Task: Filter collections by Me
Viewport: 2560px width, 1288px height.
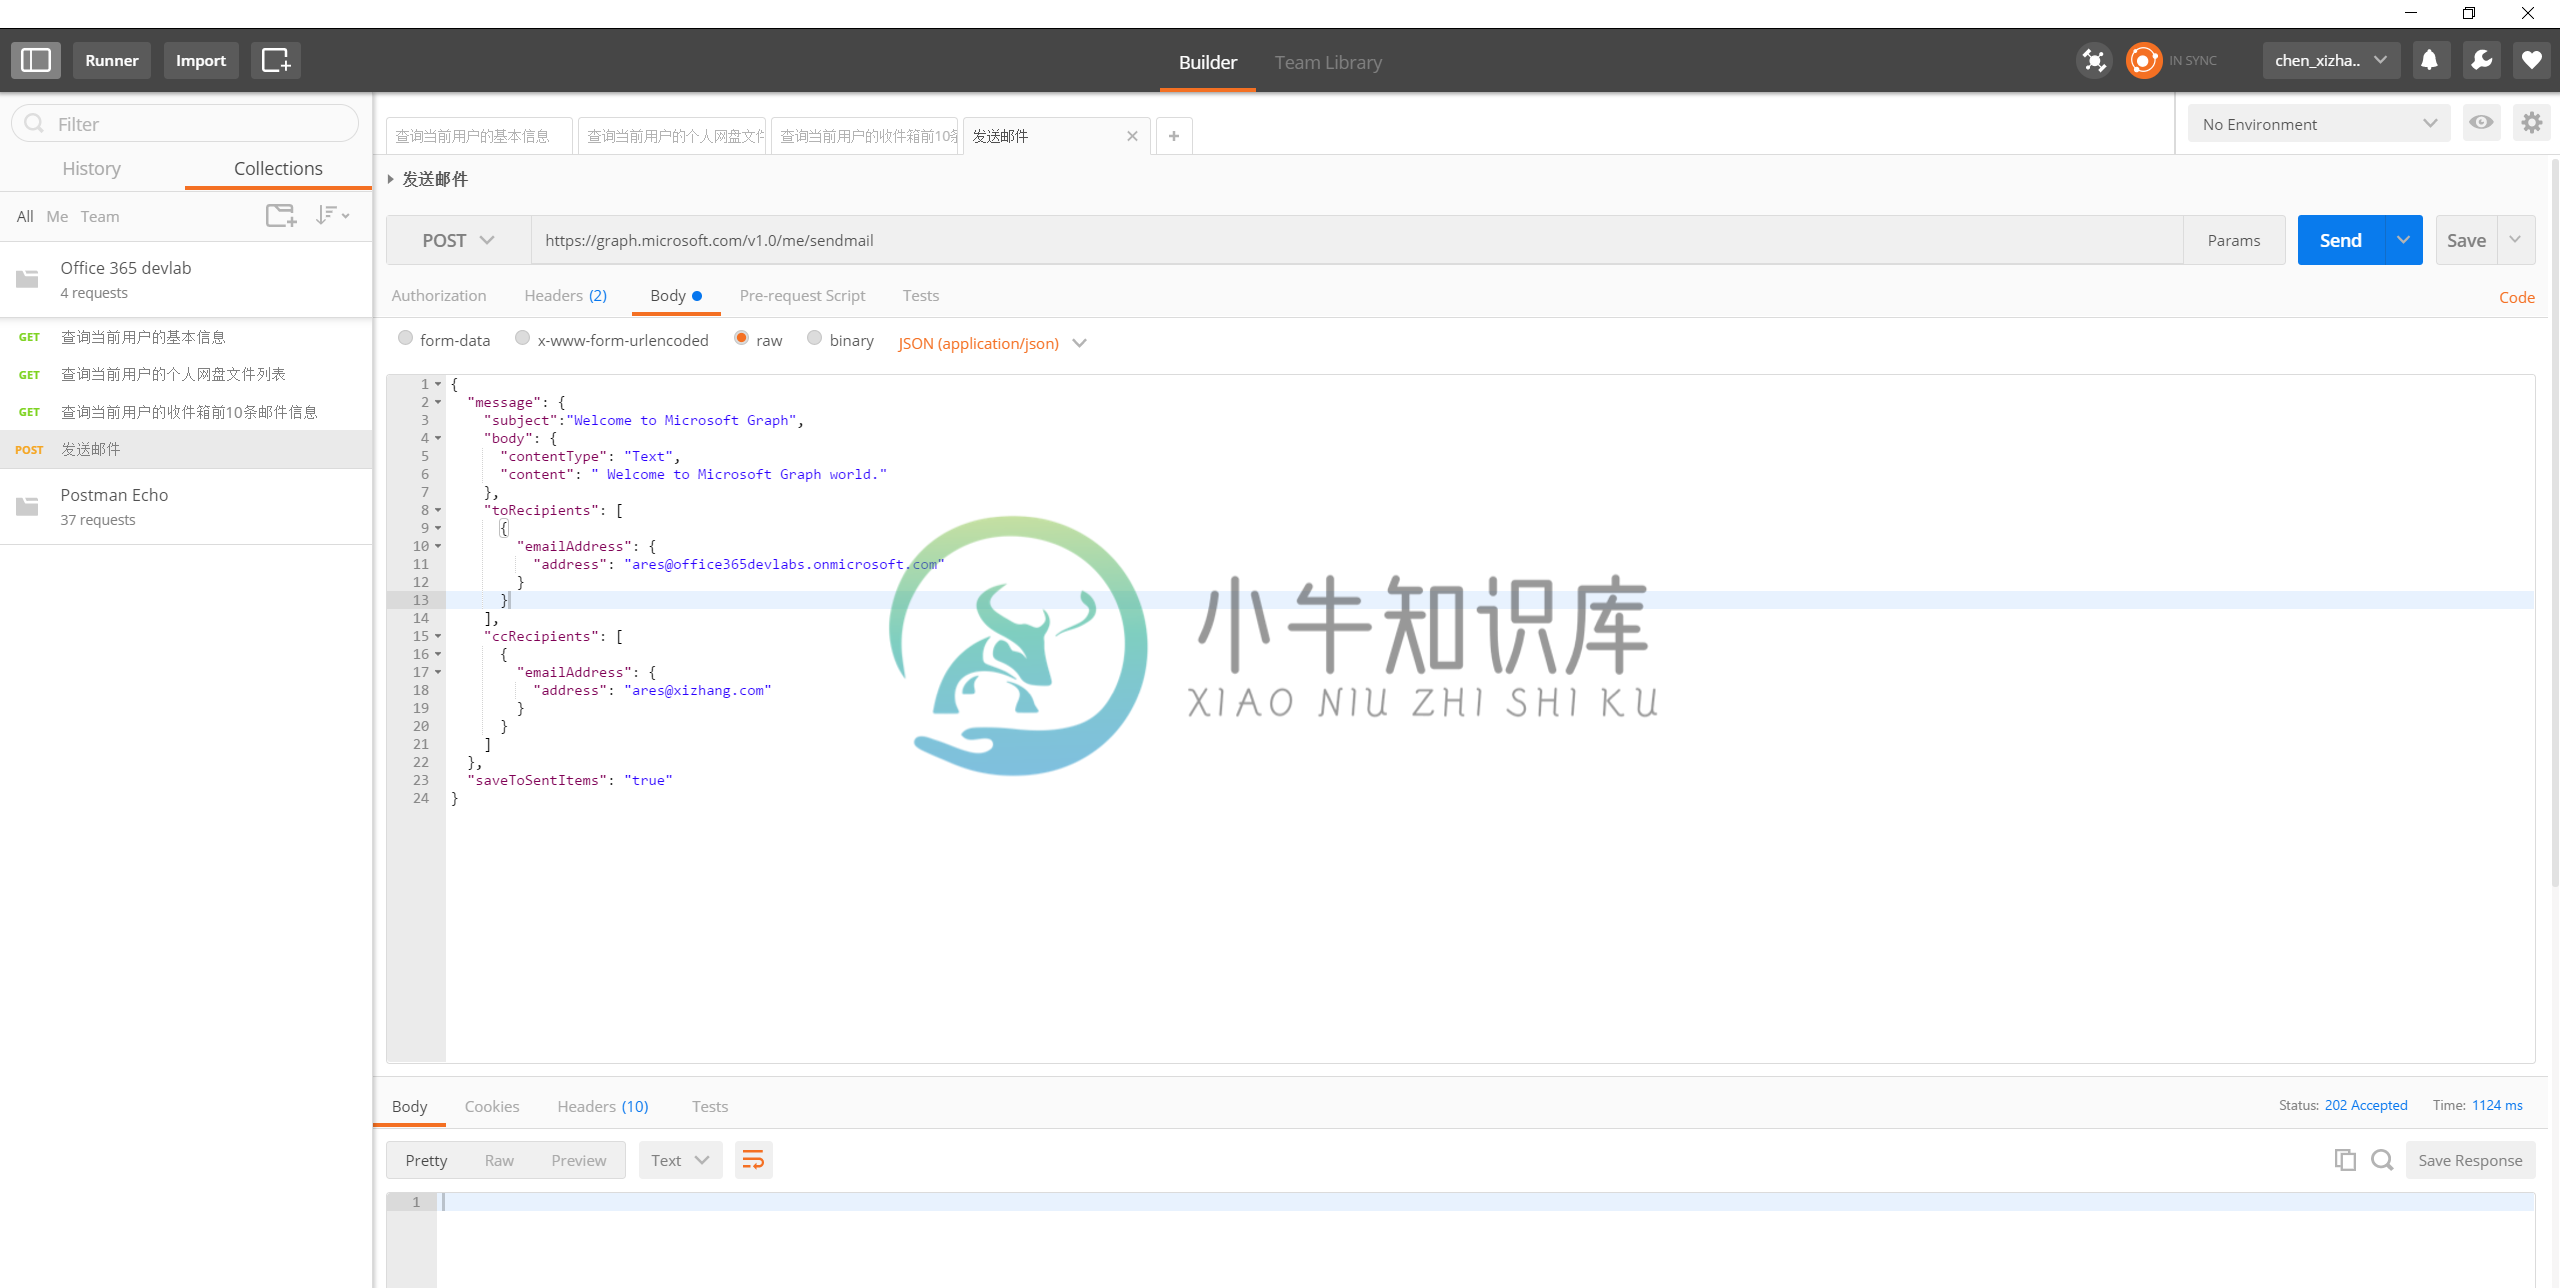Action: [57, 216]
